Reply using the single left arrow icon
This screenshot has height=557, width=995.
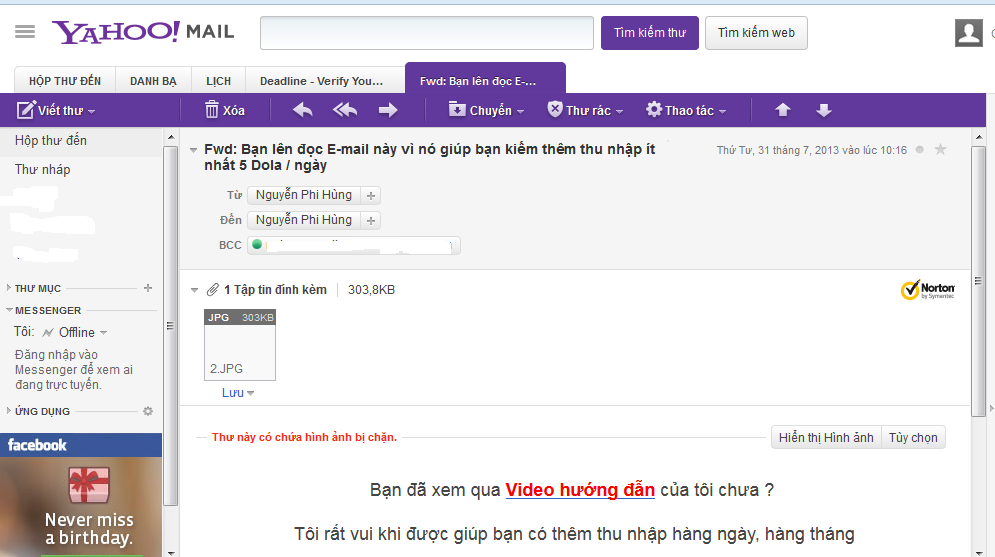303,110
